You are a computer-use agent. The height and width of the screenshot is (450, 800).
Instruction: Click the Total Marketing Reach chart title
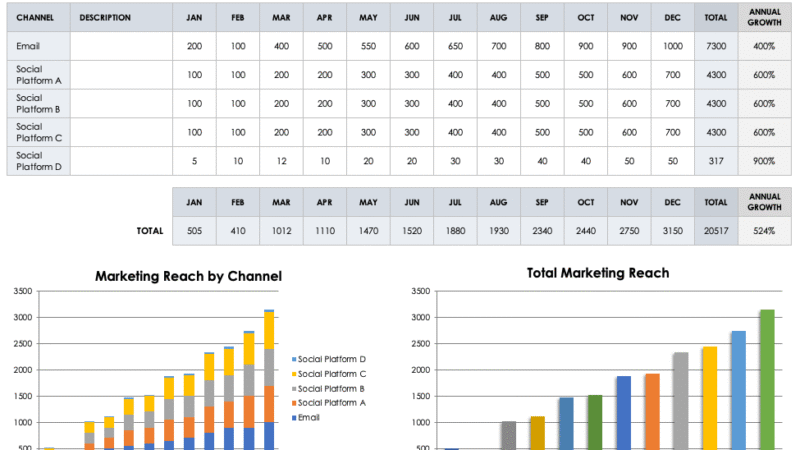coord(597,273)
